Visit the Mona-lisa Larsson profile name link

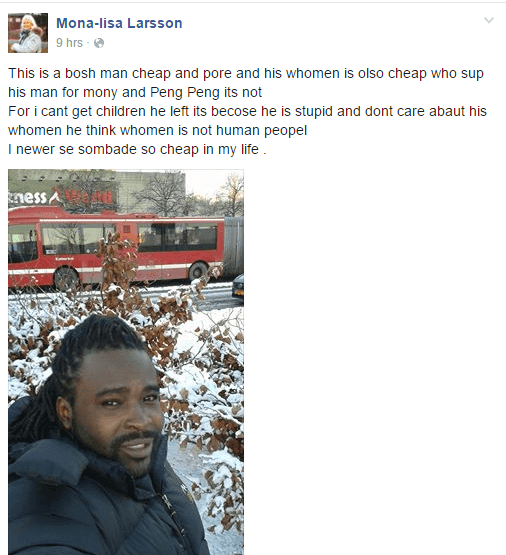tap(119, 23)
